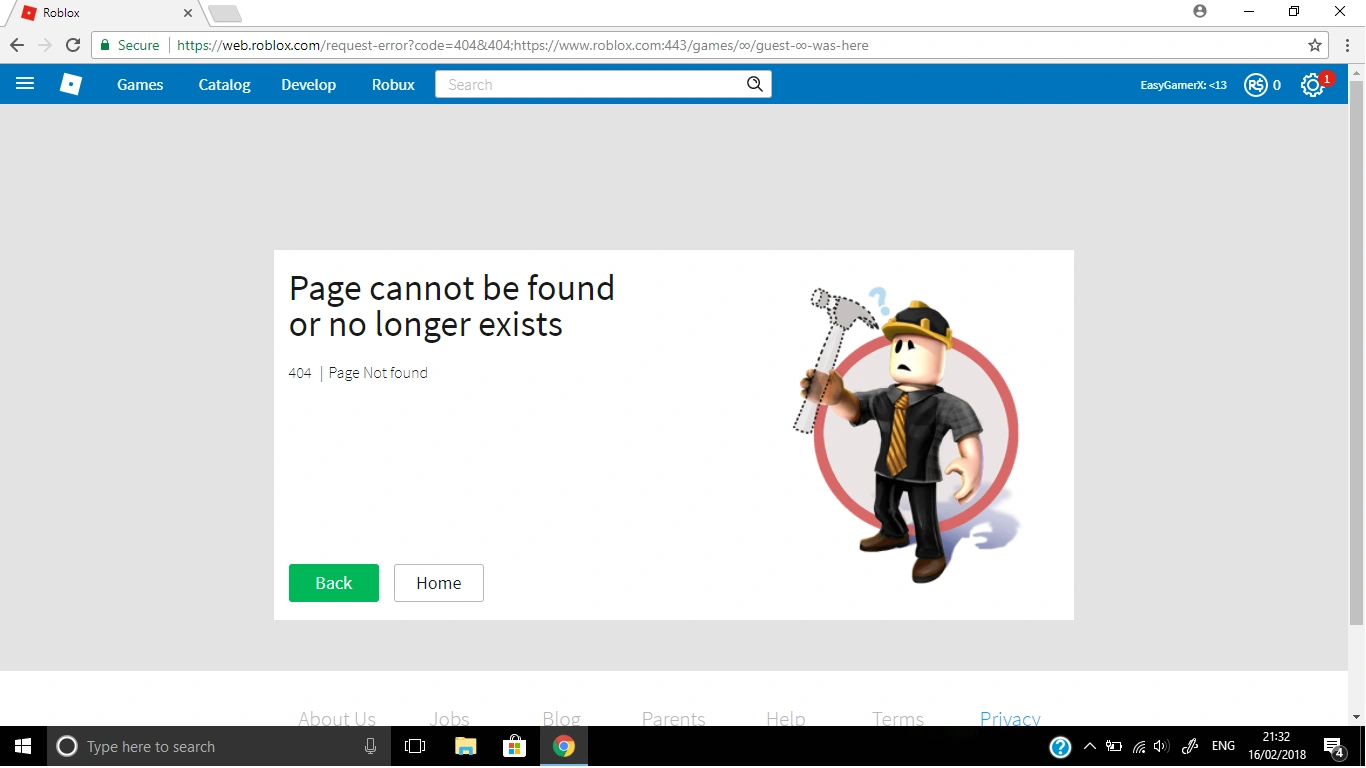Click the Secure padlock in the address bar
The width and height of the screenshot is (1366, 768).
tap(106, 45)
